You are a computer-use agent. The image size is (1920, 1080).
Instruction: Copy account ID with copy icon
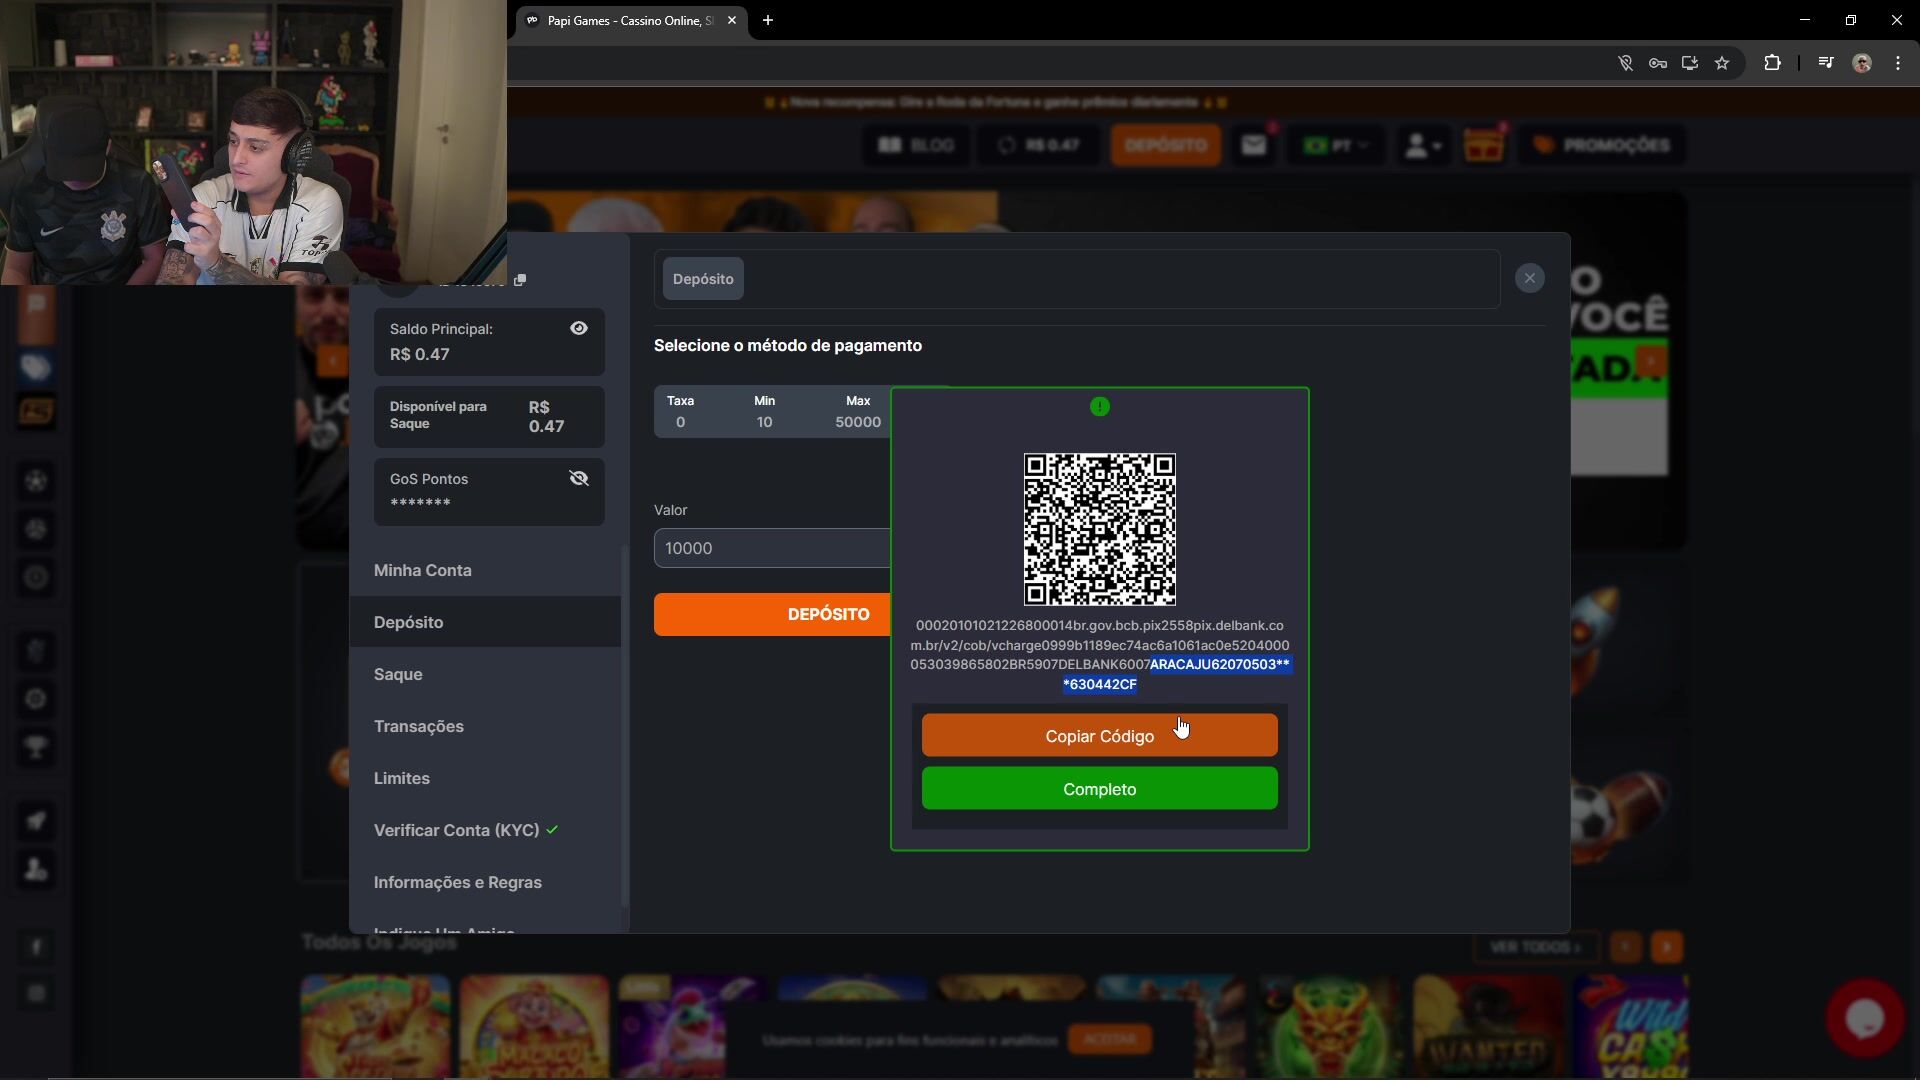coord(520,280)
